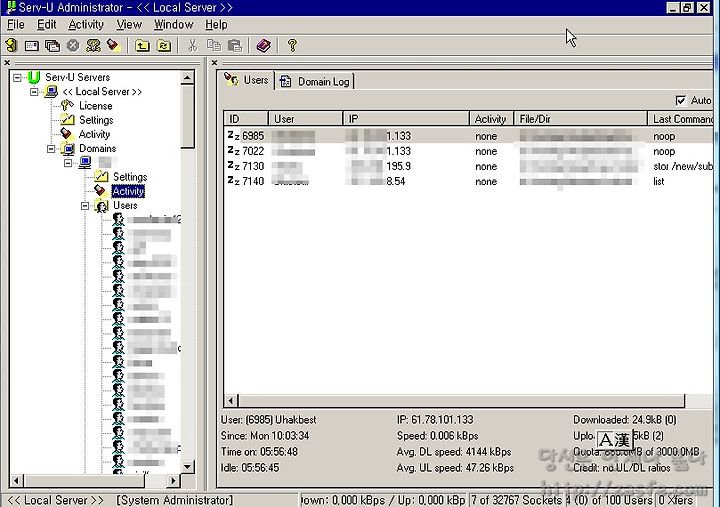
Task: Open the View menu
Action: (x=129, y=24)
